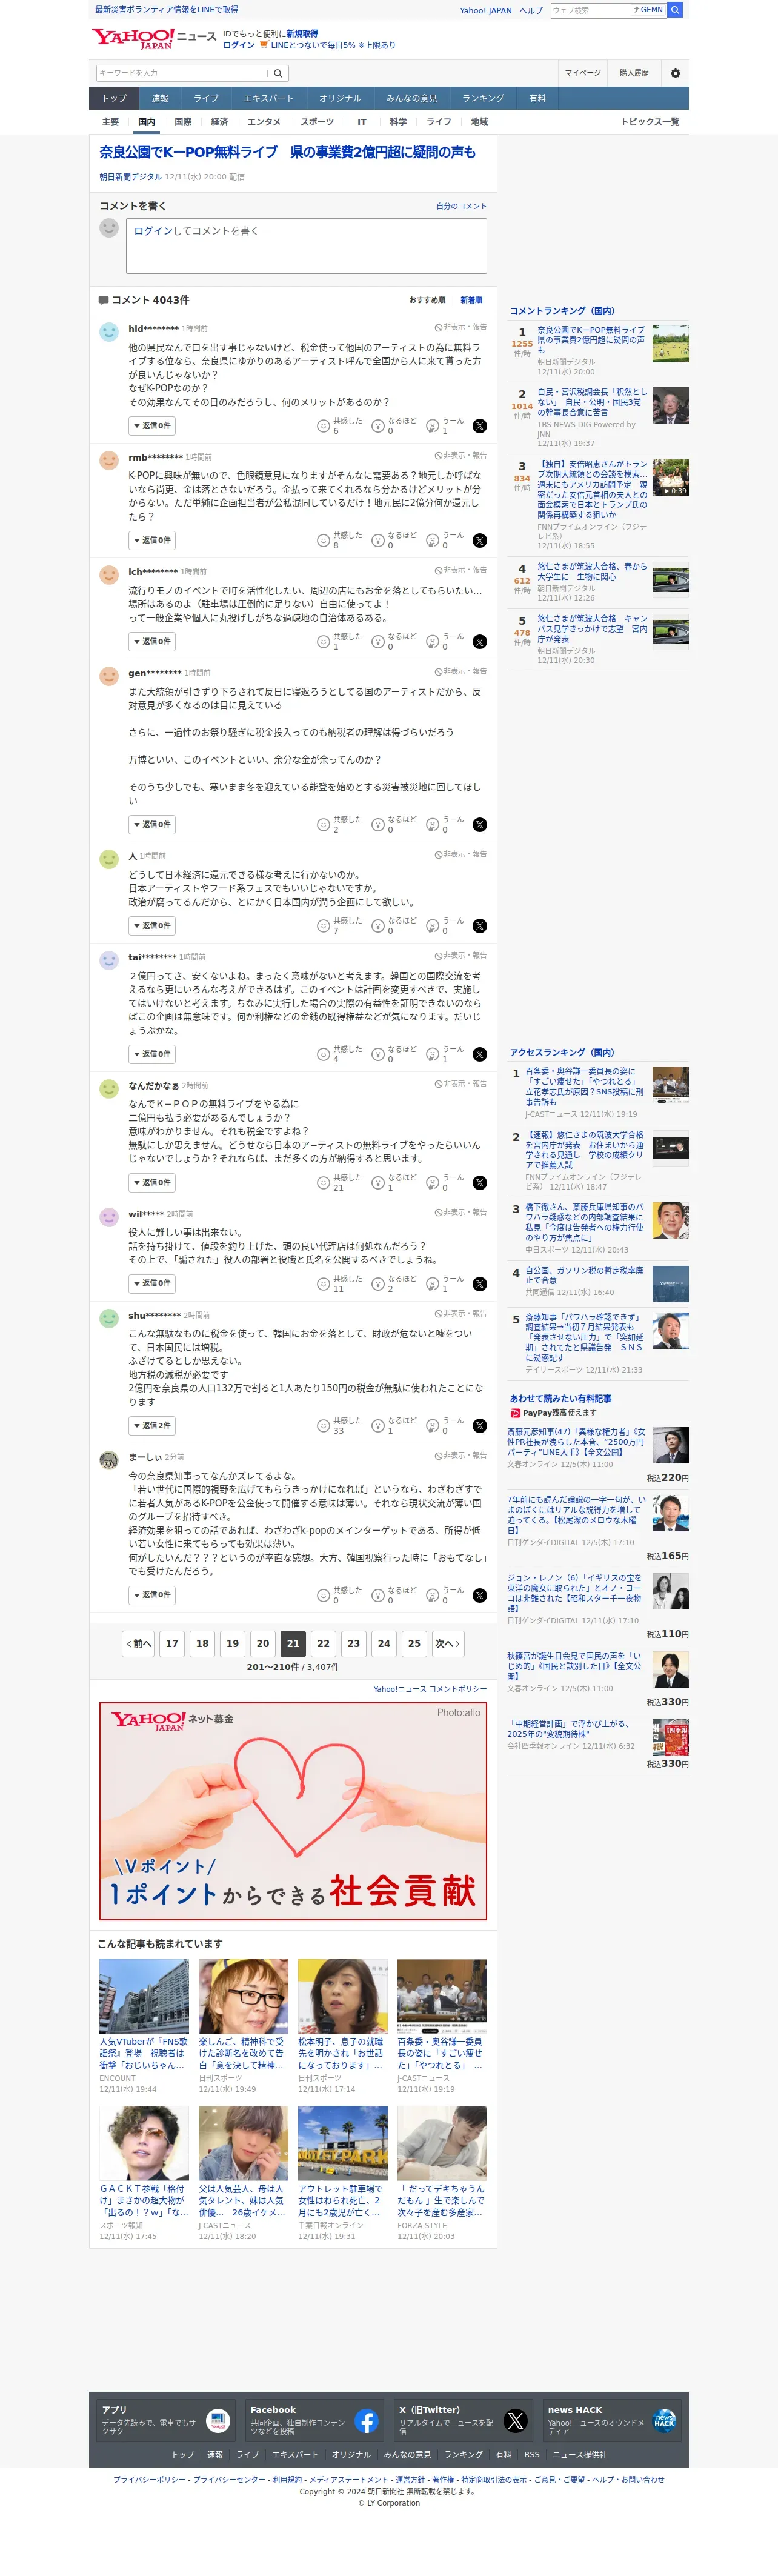The image size is (778, 2576).
Task: Click なるほど icon on shu******** comment
Action: 378,1426
